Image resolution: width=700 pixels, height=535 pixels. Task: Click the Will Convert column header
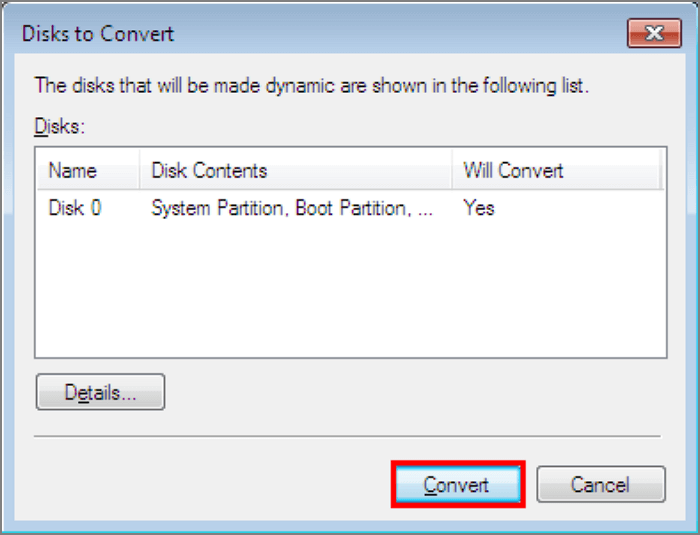click(513, 170)
